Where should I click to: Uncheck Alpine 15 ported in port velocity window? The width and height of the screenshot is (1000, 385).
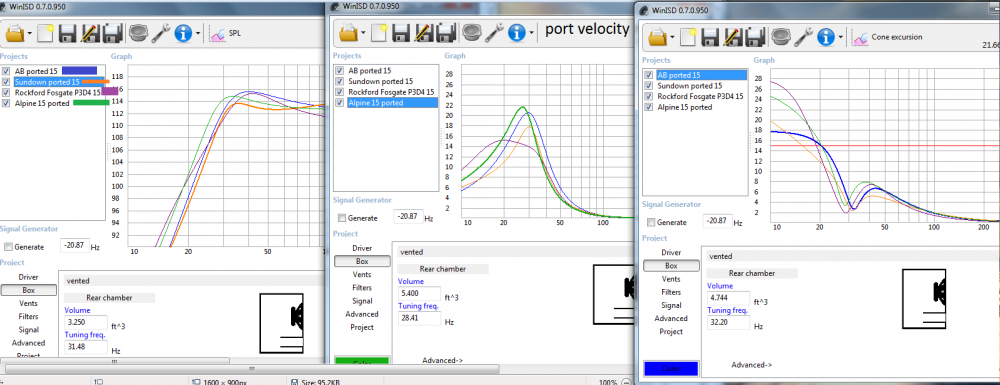coord(340,103)
